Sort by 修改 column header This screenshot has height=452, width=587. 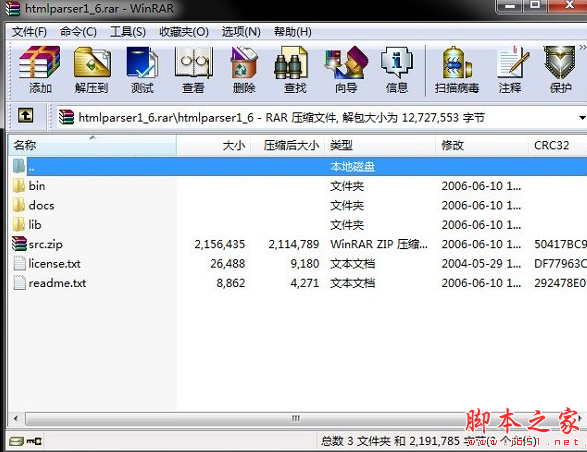(482, 145)
